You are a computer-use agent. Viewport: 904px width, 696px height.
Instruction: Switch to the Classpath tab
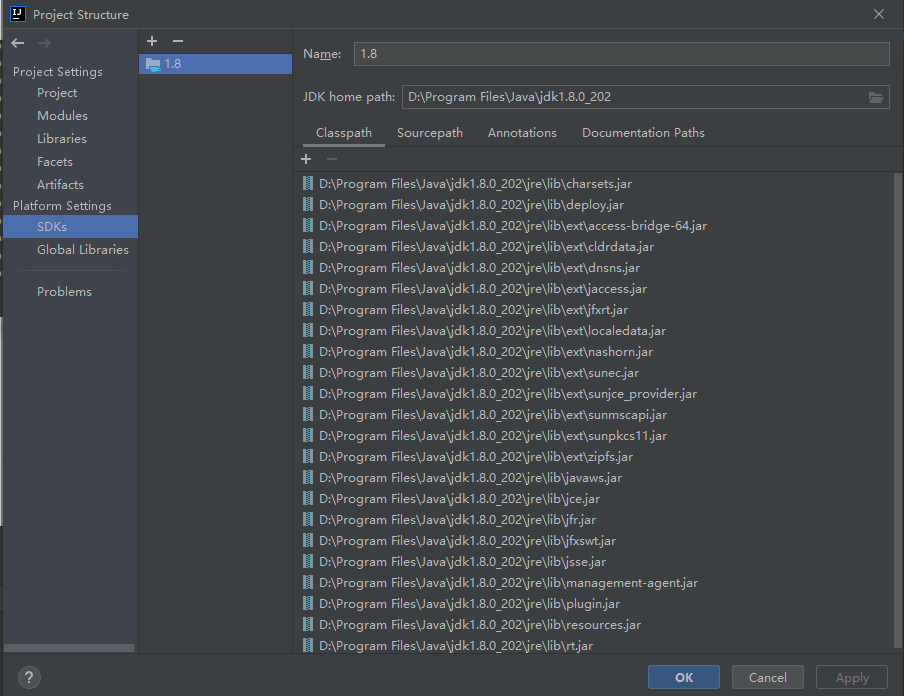(344, 133)
